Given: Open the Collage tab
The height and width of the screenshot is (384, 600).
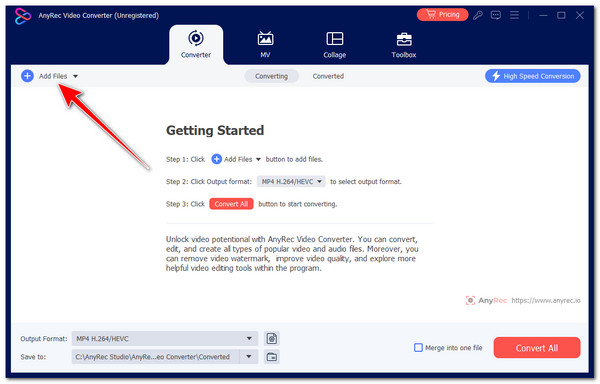Looking at the screenshot, I should [334, 44].
